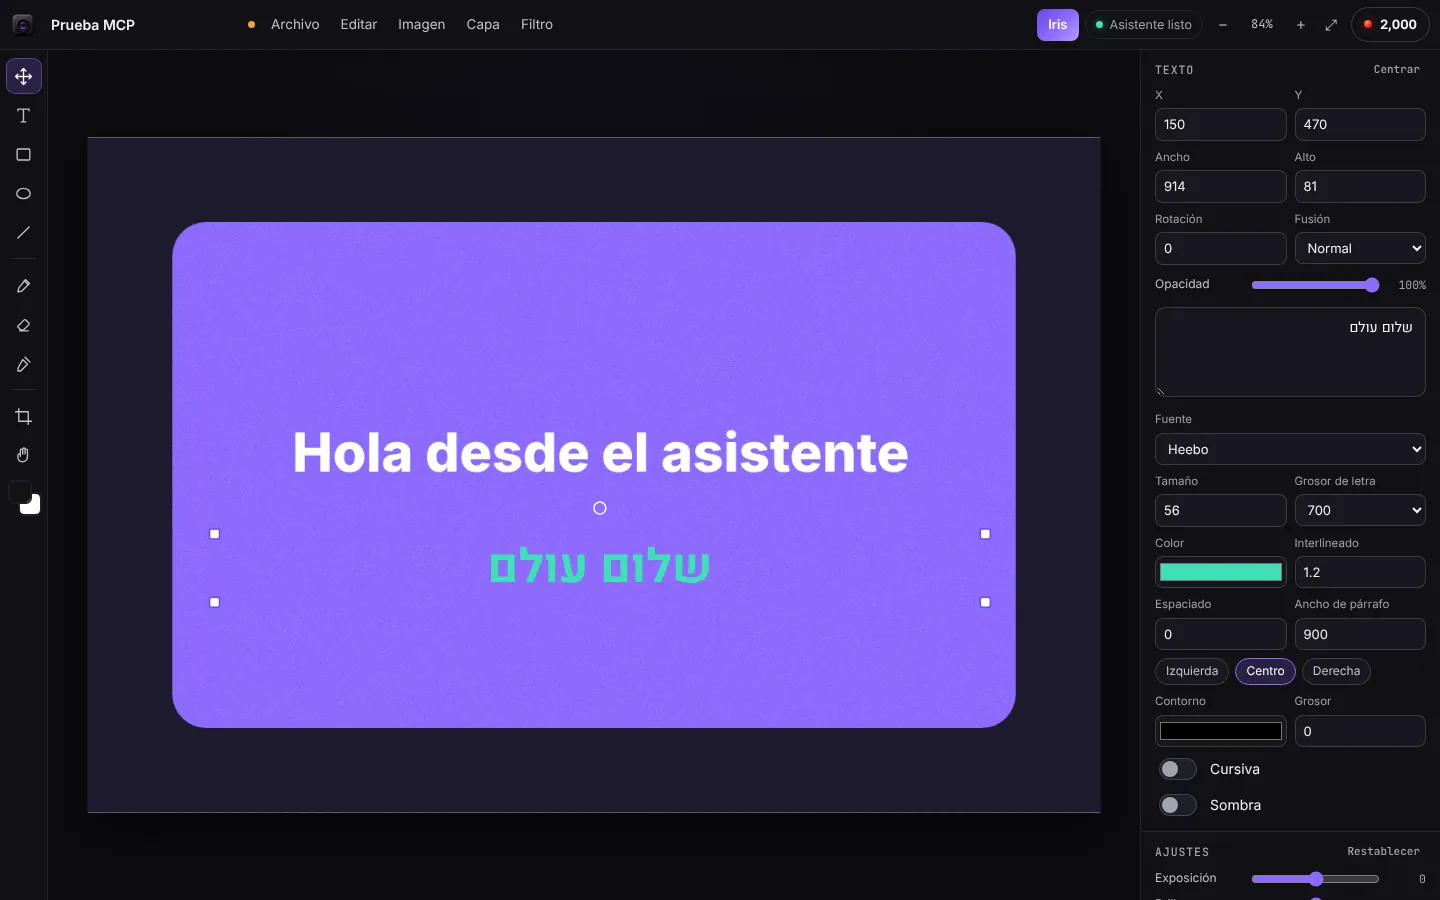
Task: Select the Text (T) tool
Action: coord(24,116)
